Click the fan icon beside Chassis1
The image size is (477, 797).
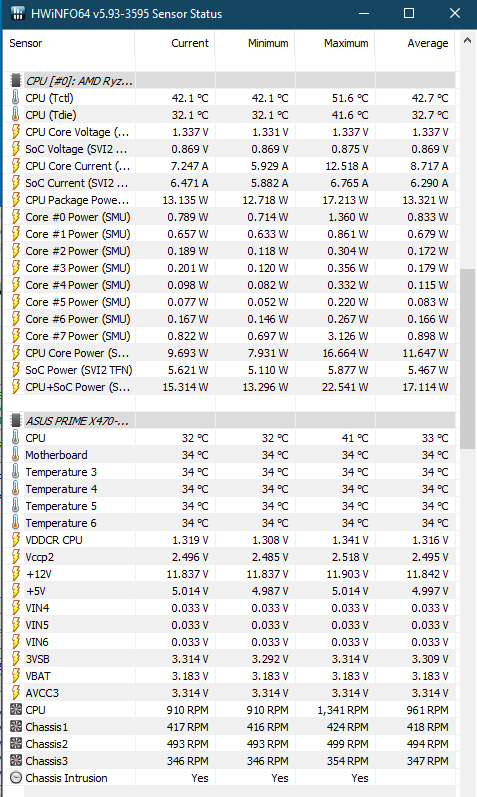[16, 726]
